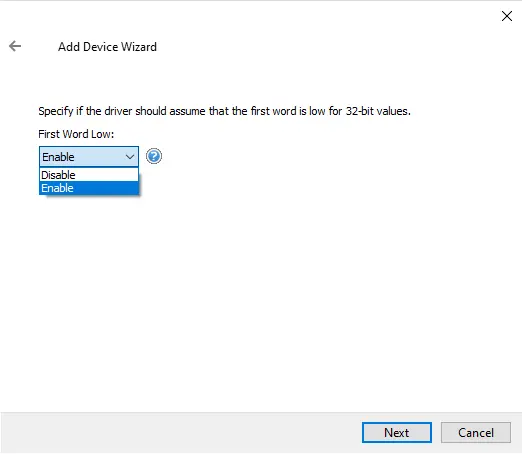This screenshot has width=522, height=454.
Task: Go back to previous wizard page
Action: coord(15,46)
